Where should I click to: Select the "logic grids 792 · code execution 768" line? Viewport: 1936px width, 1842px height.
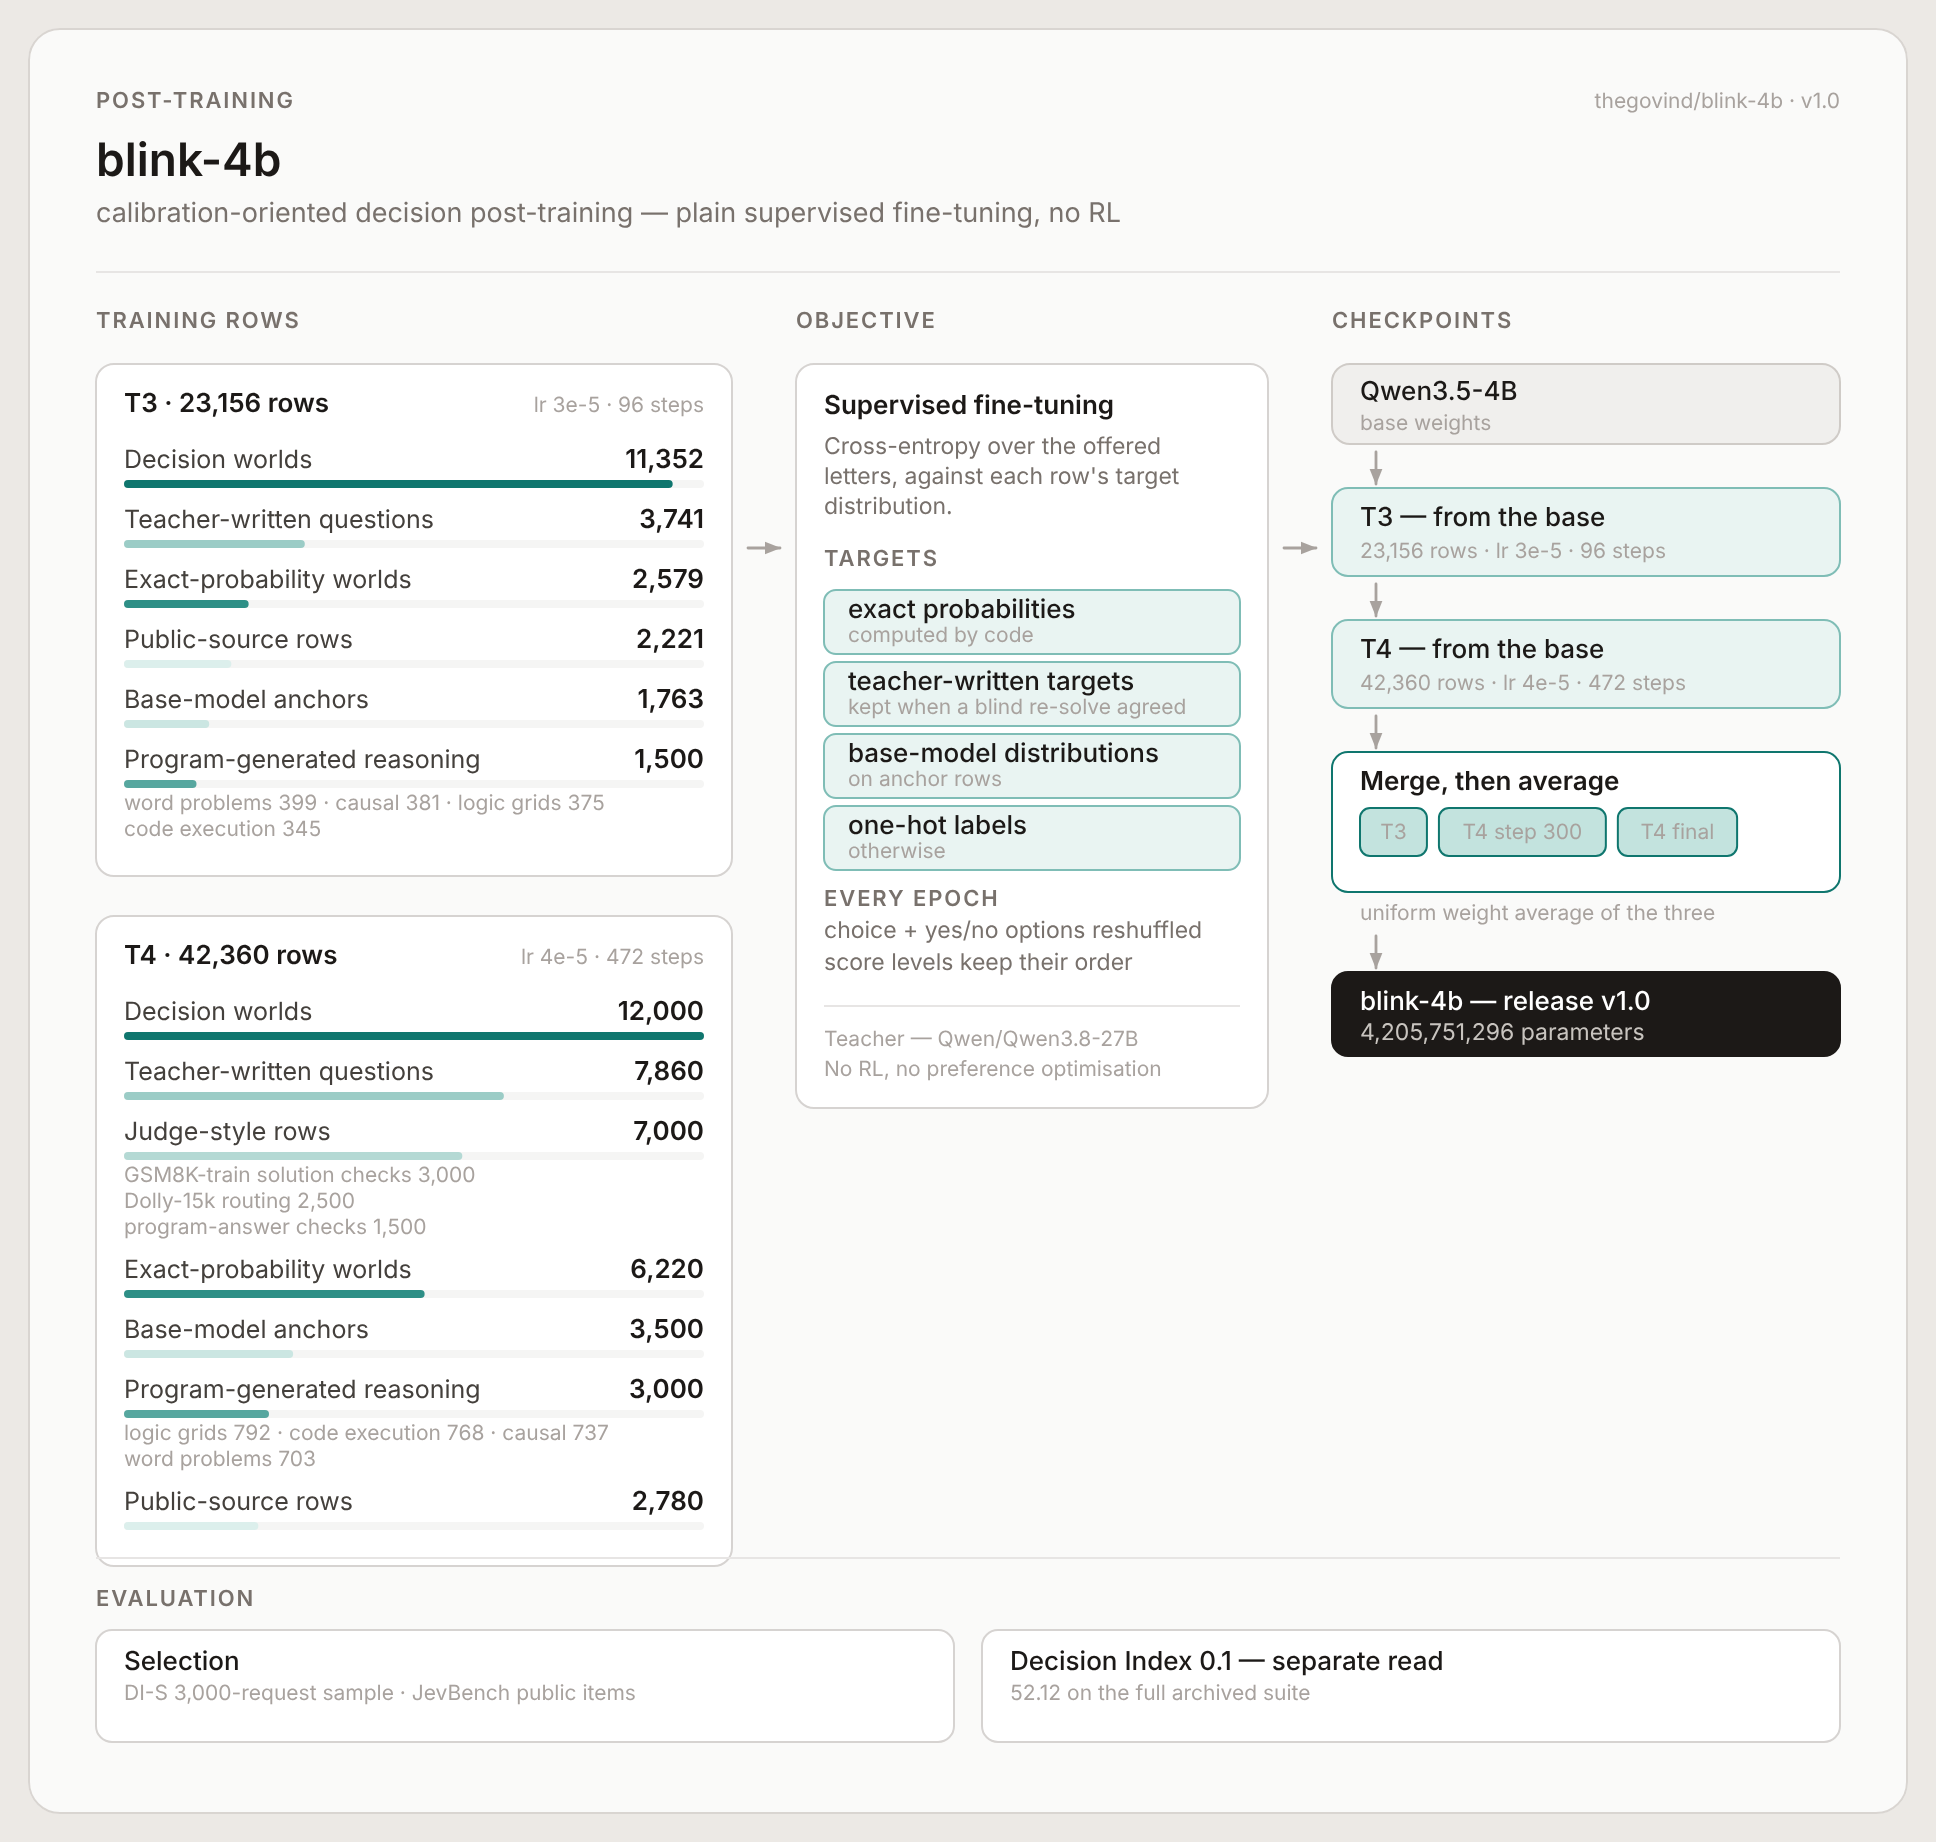coord(366,1433)
